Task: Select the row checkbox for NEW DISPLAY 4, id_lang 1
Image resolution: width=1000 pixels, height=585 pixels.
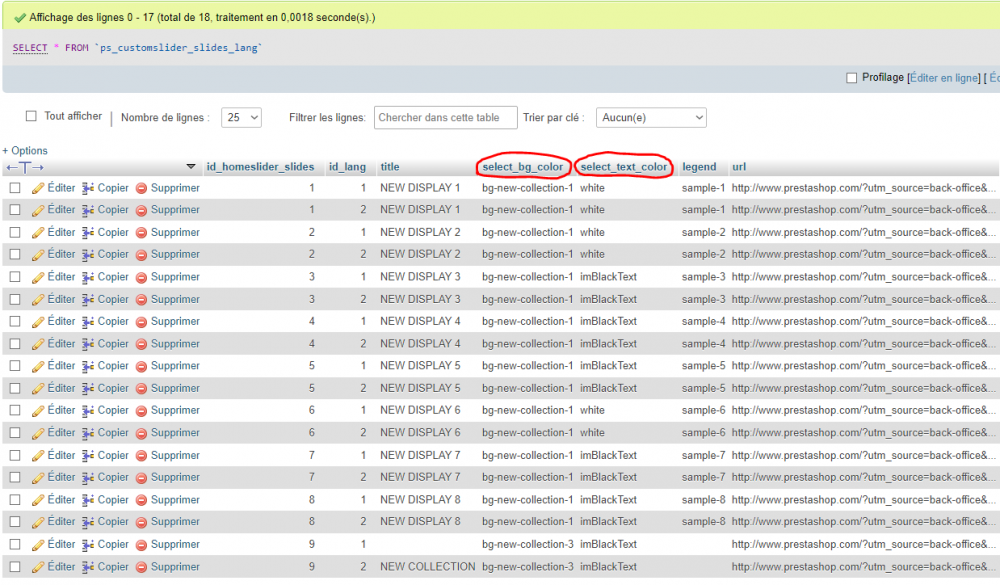Action: (x=15, y=322)
